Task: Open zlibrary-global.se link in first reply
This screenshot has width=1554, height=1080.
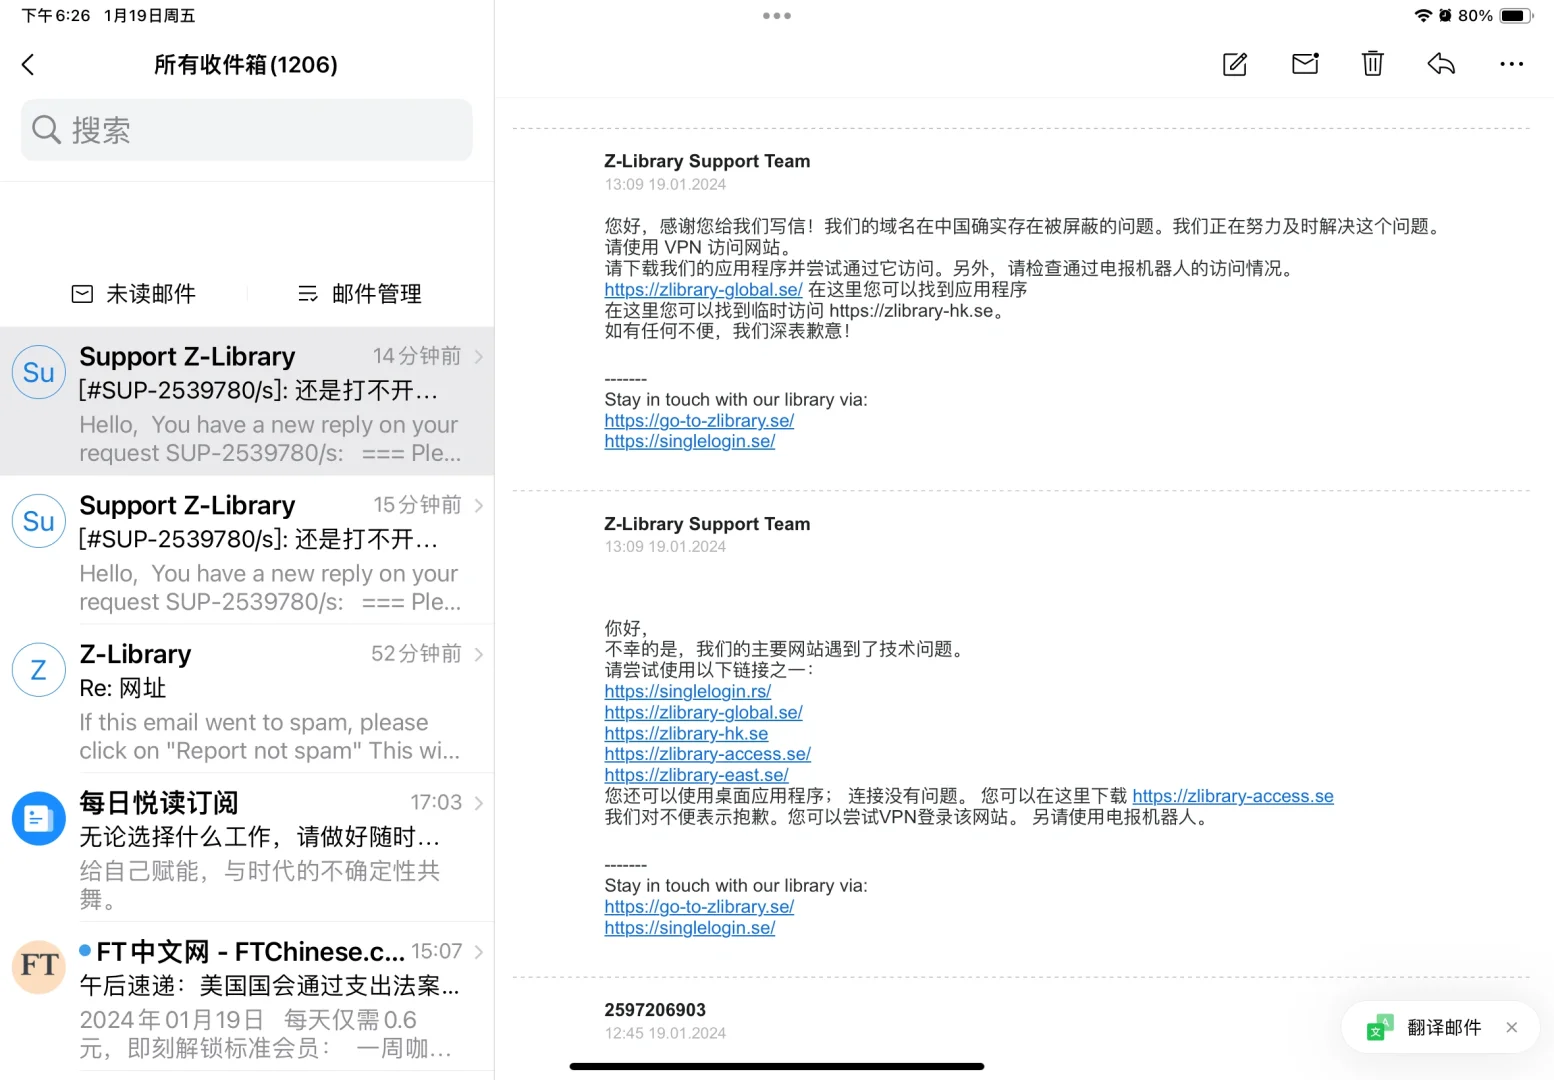Action: pyautogui.click(x=703, y=289)
